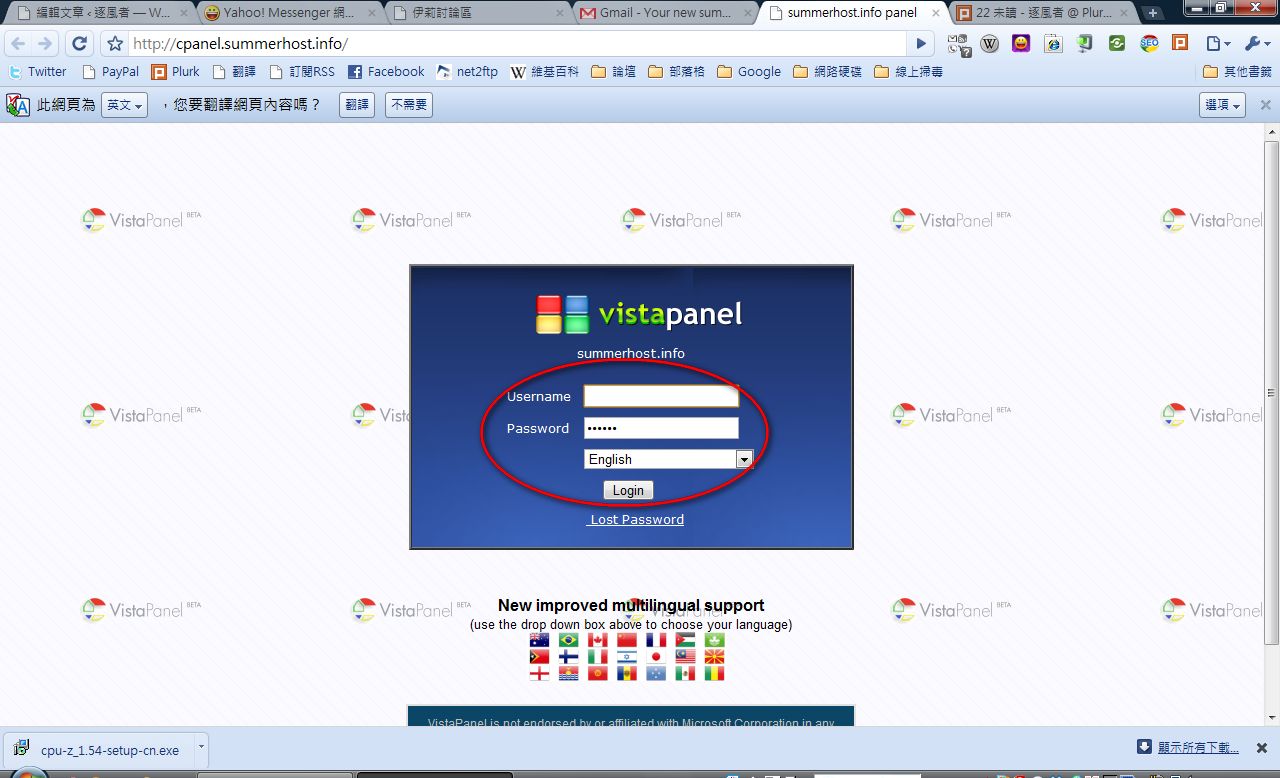
Task: Expand the 網路硬碟 bookmark folder
Action: click(x=827, y=72)
